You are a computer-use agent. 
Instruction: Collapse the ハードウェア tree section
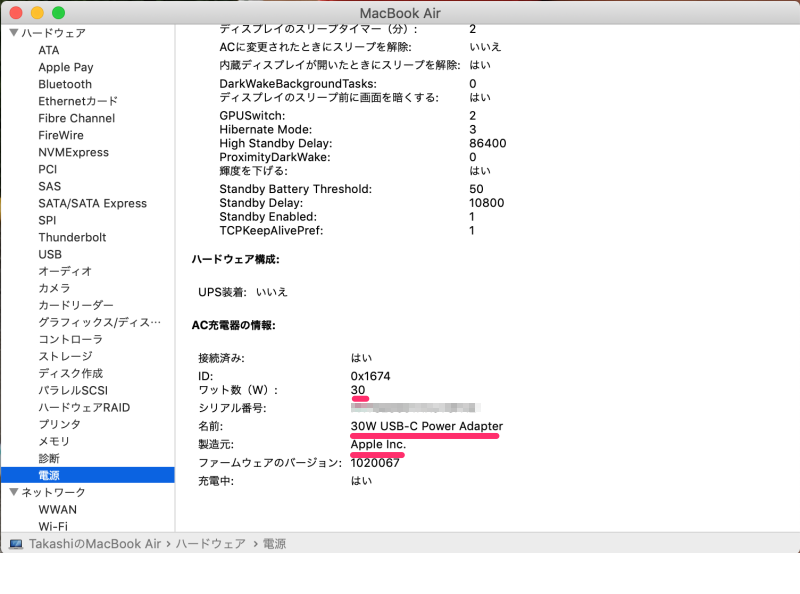(x=14, y=33)
